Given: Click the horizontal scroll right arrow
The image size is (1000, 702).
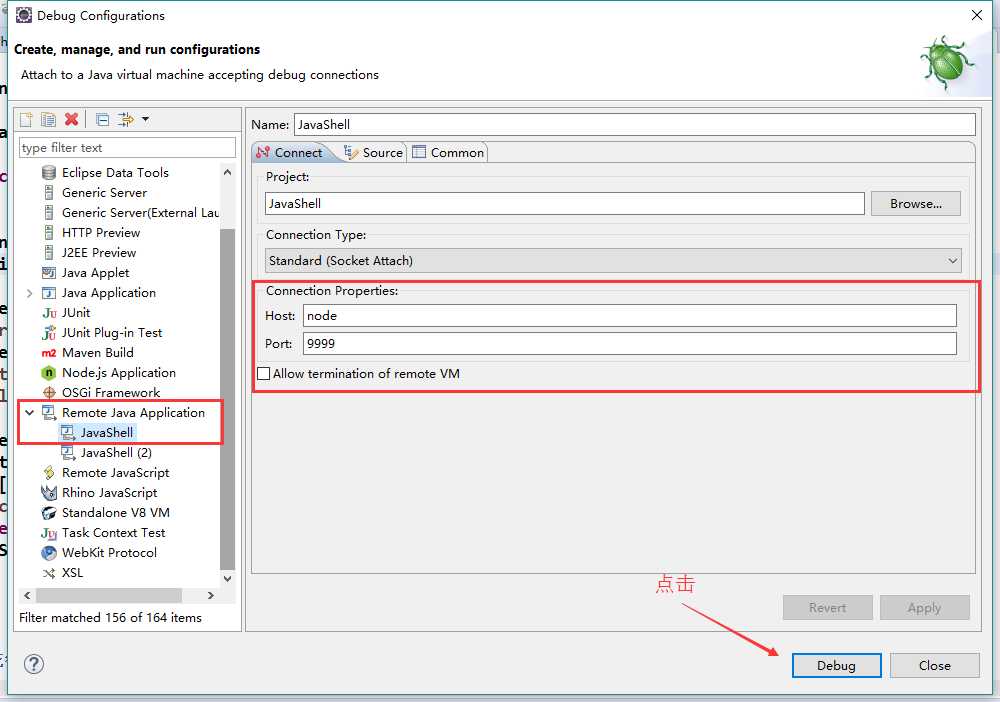Looking at the screenshot, I should [210, 596].
